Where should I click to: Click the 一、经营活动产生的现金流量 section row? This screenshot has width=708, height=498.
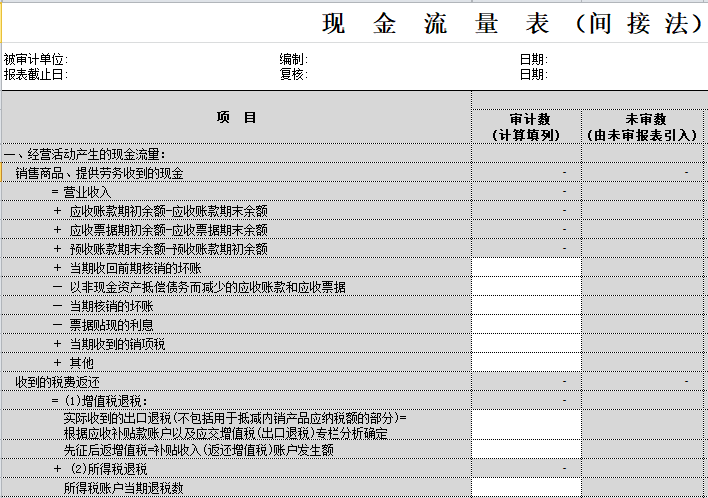[x=84, y=154]
